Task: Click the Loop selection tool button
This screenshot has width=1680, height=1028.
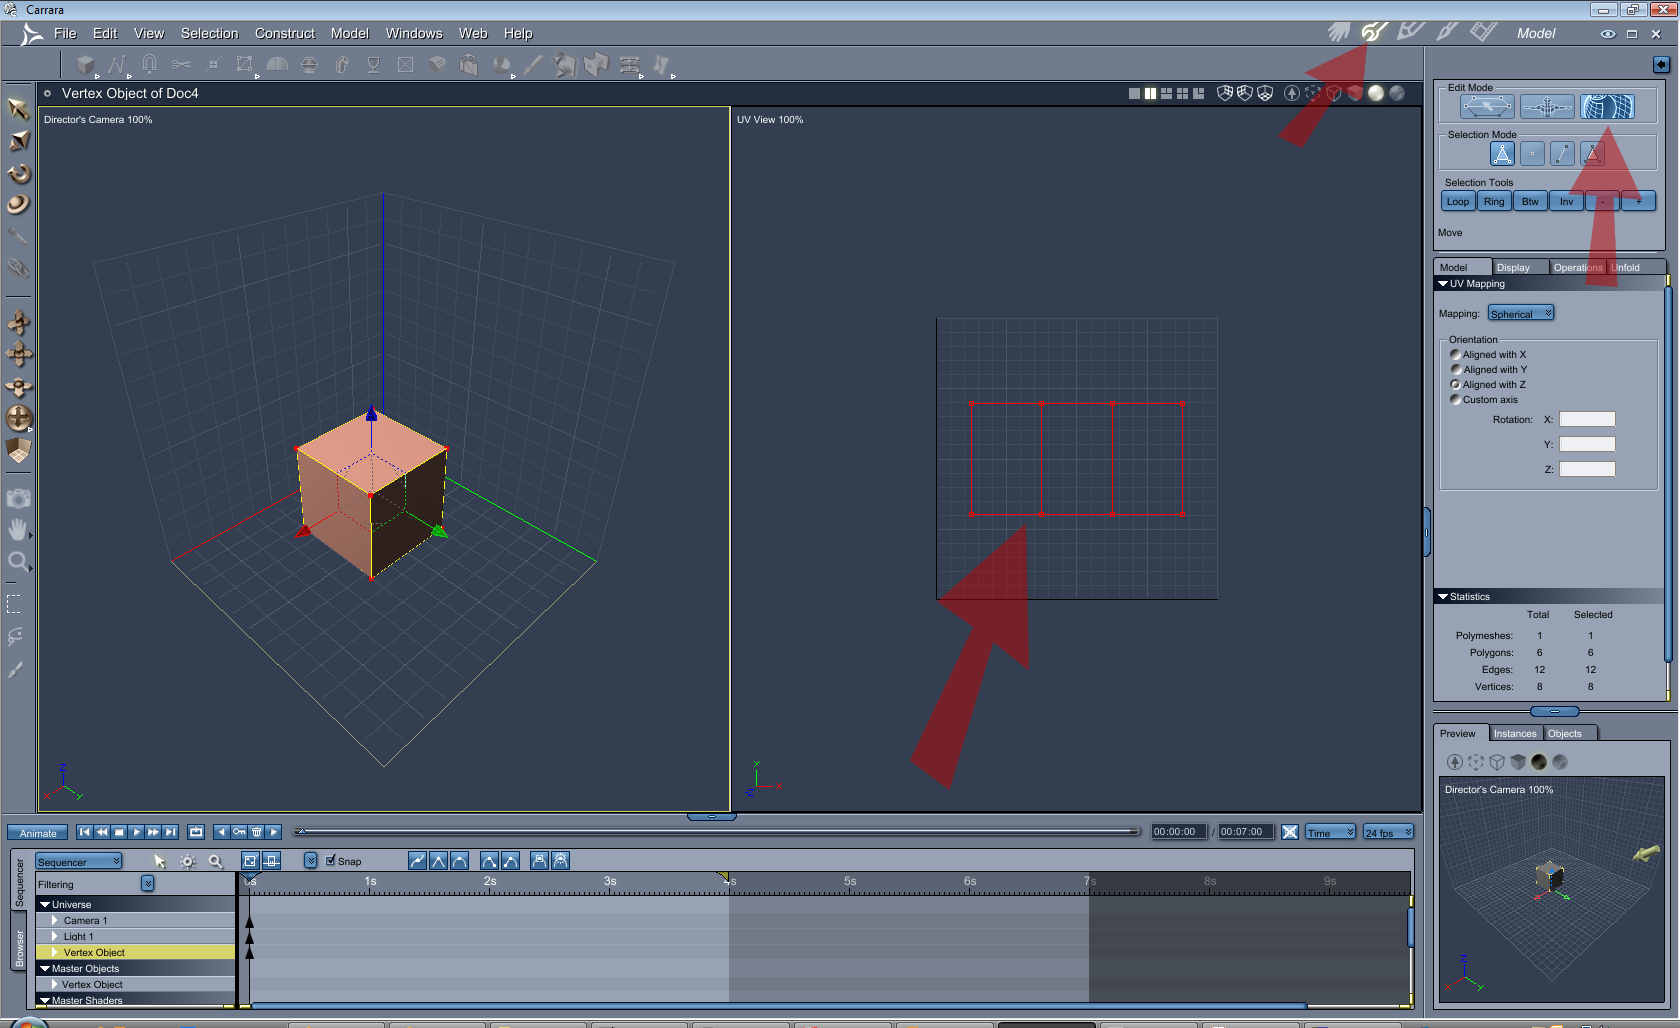Action: [1457, 202]
